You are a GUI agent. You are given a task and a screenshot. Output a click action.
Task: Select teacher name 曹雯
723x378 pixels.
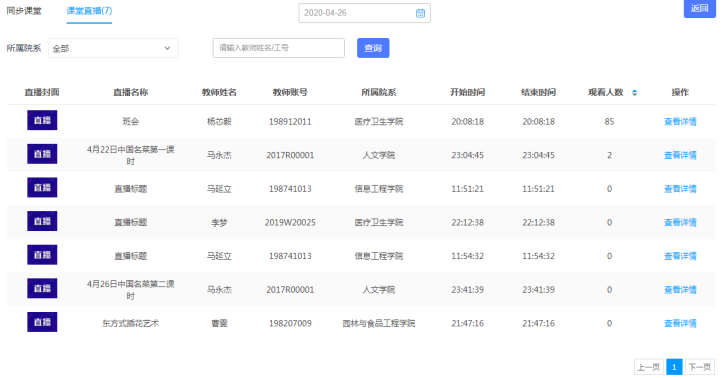pyautogui.click(x=219, y=324)
